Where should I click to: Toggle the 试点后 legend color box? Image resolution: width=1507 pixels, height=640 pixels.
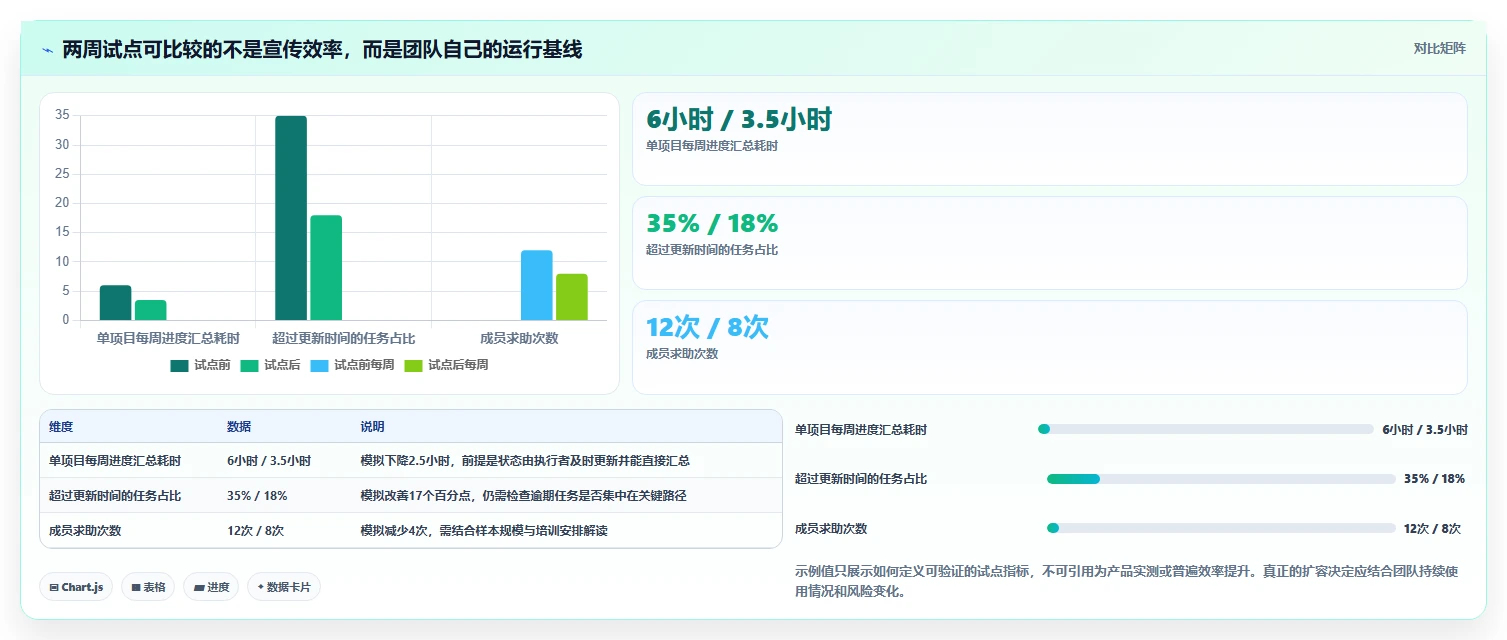[x=249, y=366]
